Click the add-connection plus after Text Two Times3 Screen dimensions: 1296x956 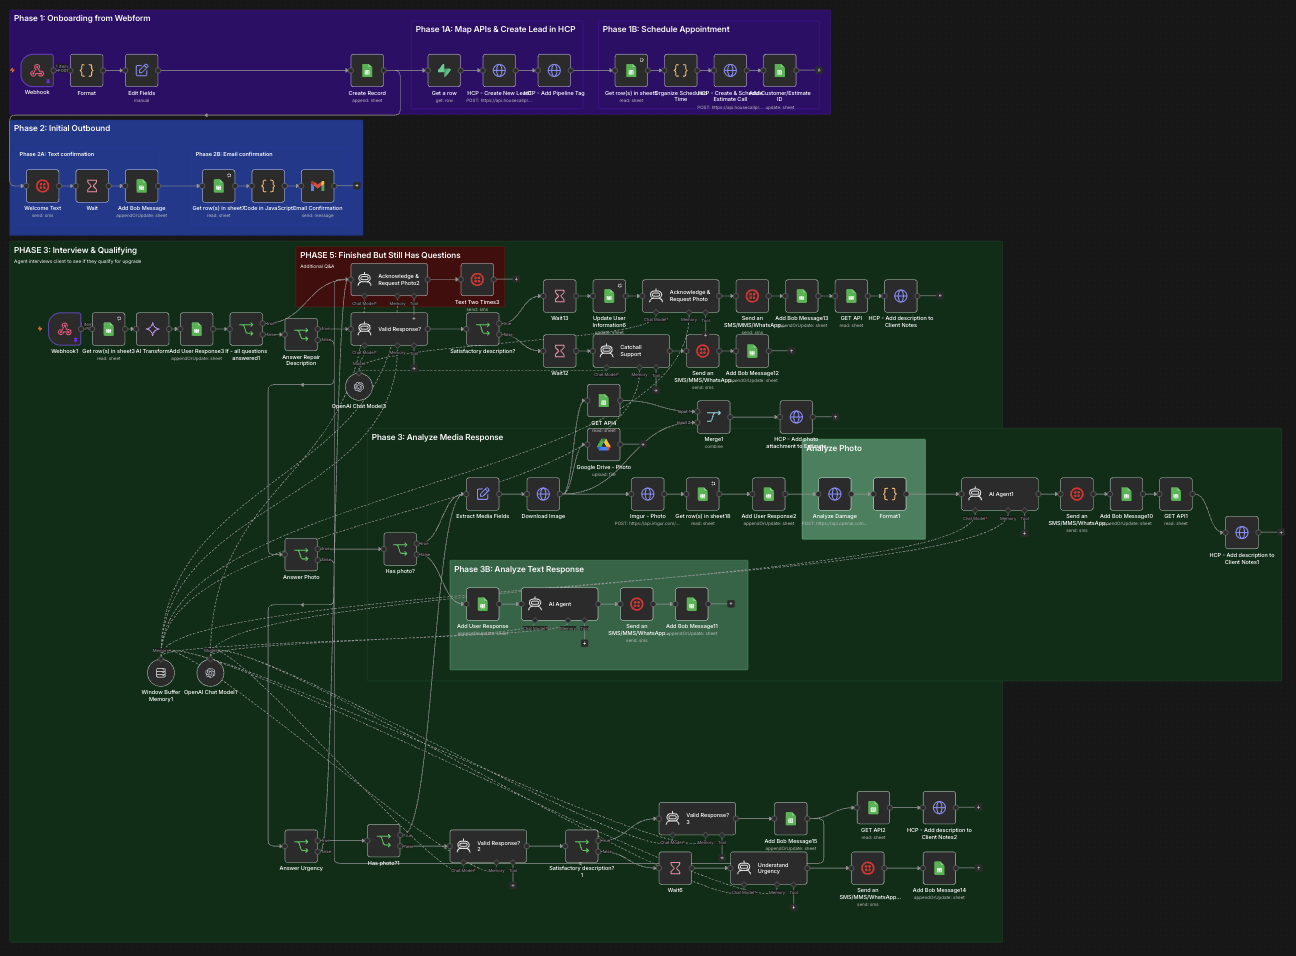pyautogui.click(x=516, y=280)
